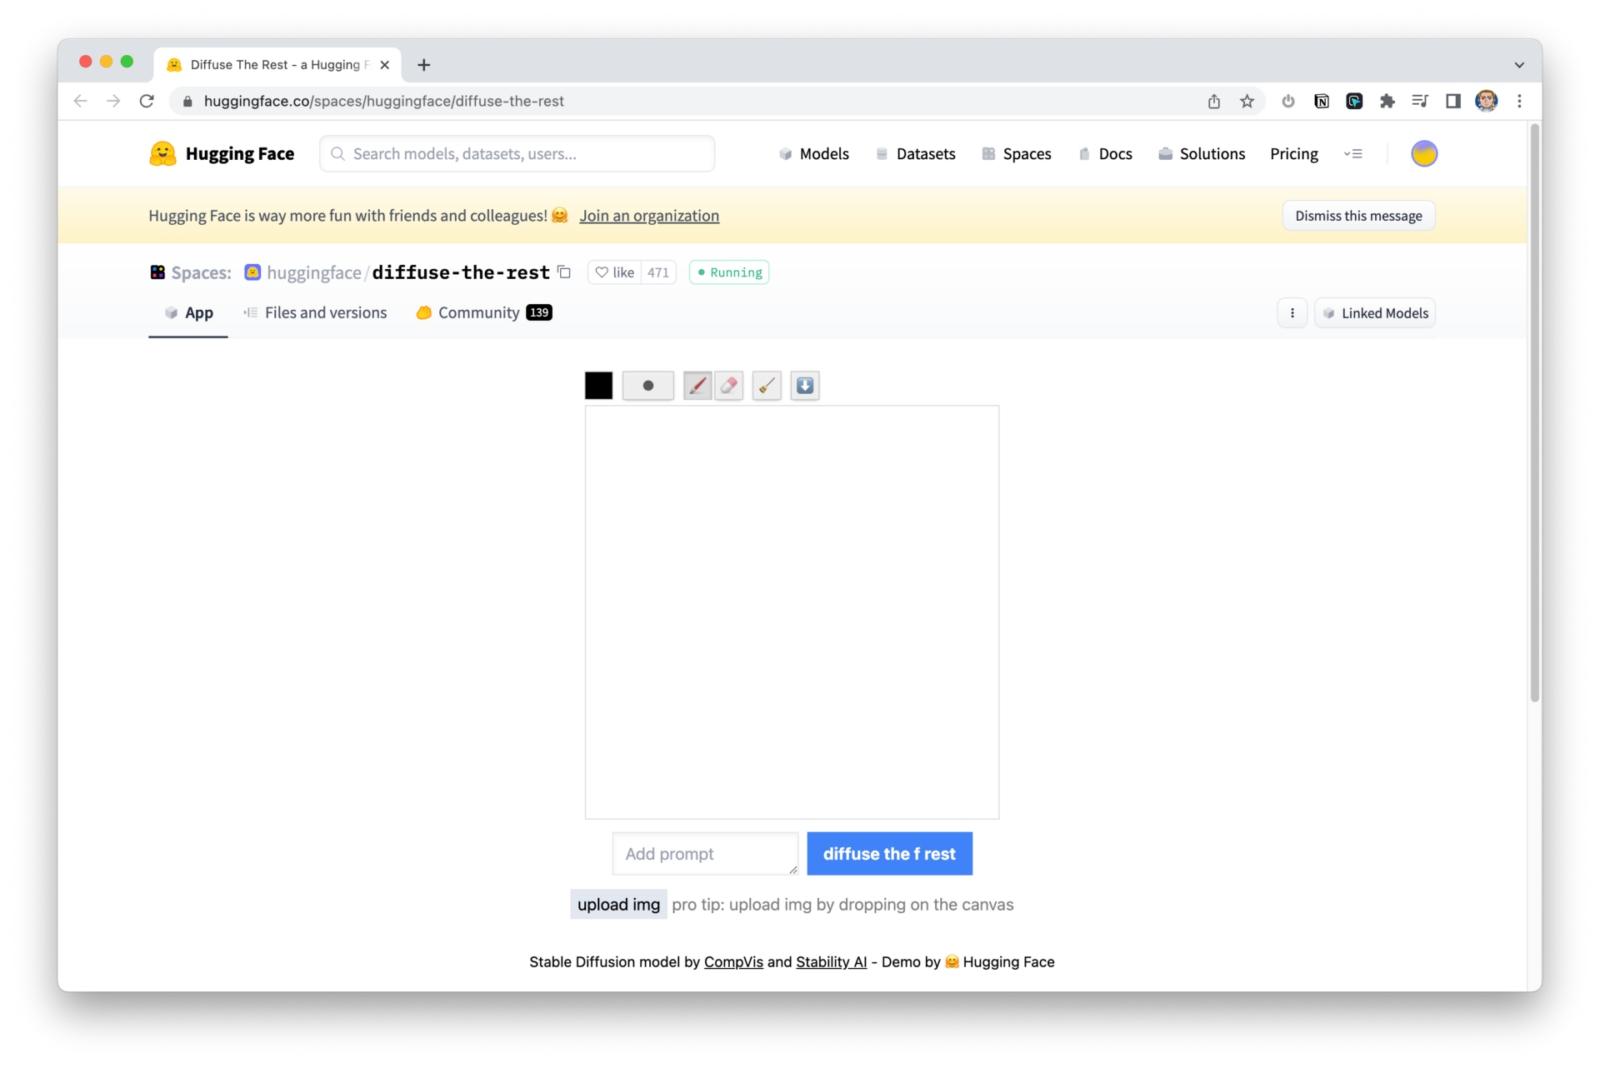
Task: Open the Pricing page
Action: [x=1294, y=154]
